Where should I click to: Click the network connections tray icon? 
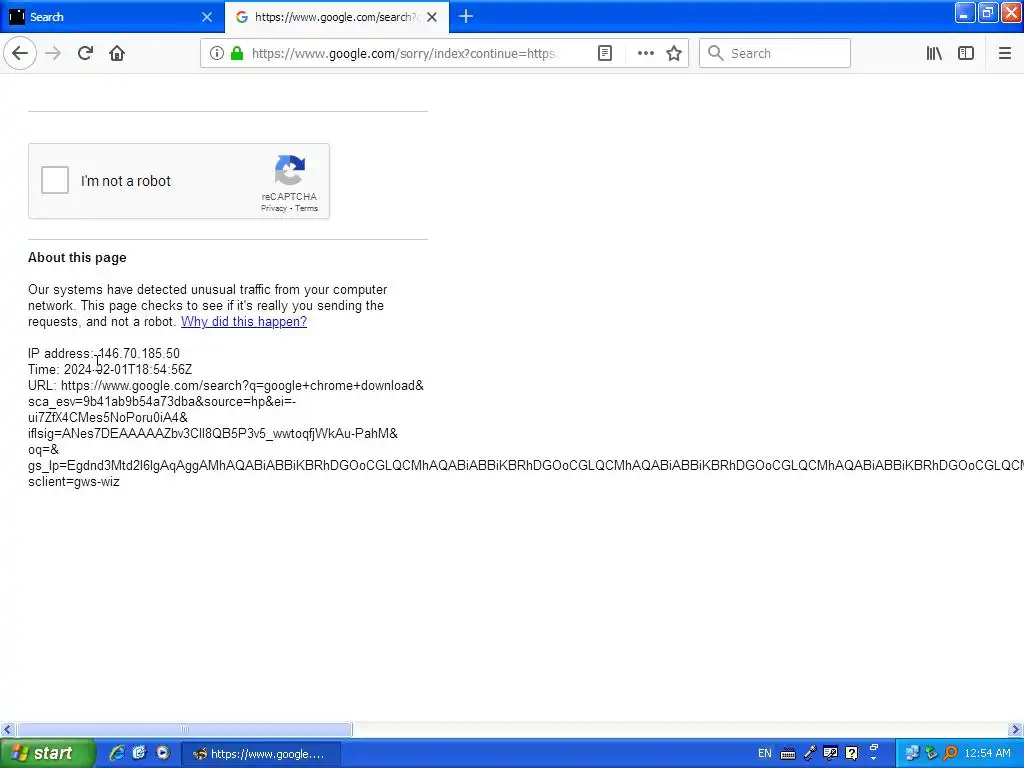[x=912, y=753]
